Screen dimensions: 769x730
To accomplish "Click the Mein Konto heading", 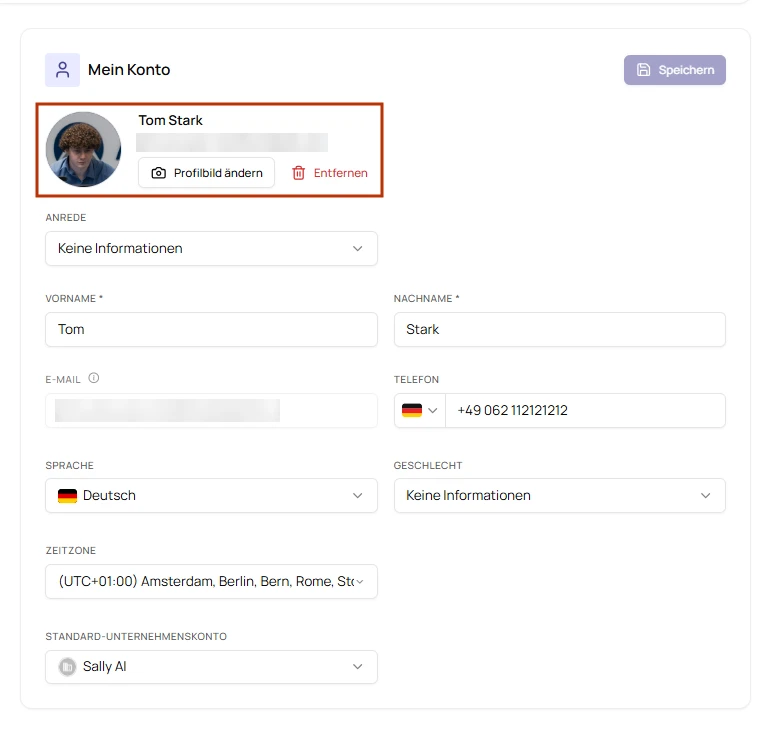I will point(129,70).
